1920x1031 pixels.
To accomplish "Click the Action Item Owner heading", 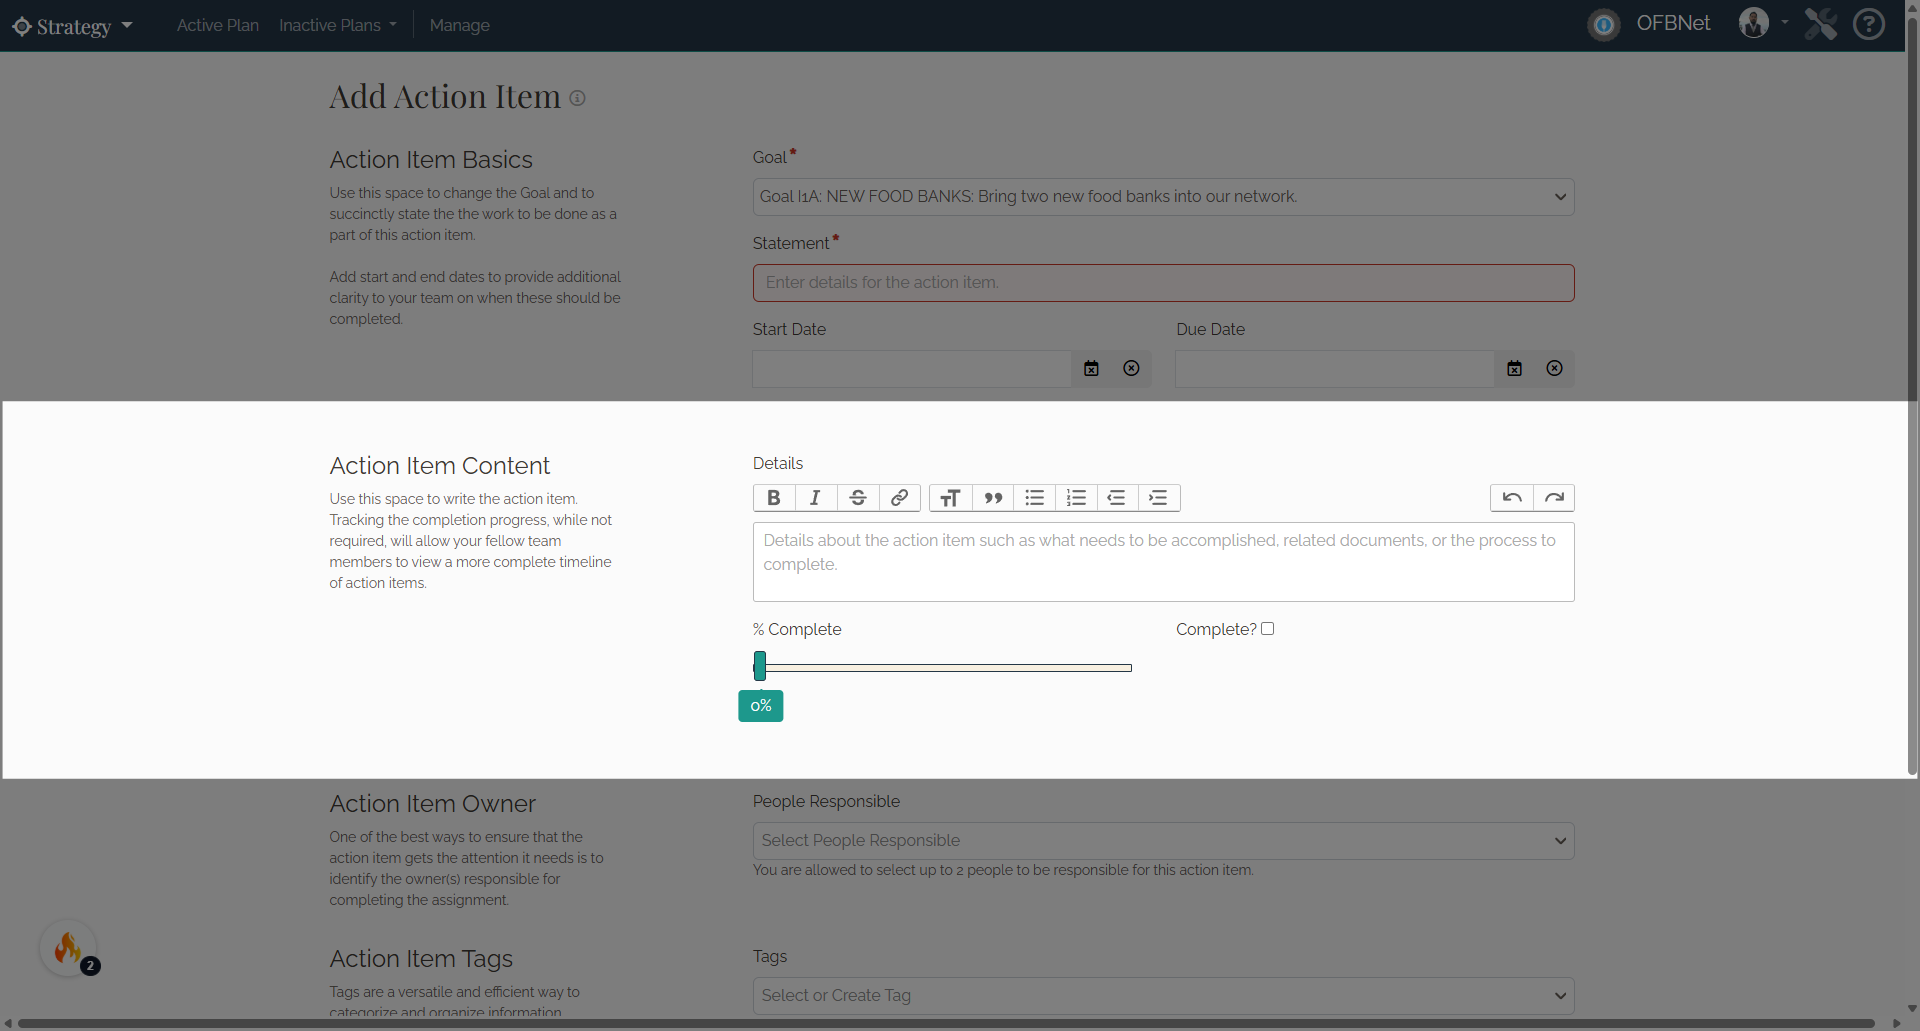I will click(433, 804).
